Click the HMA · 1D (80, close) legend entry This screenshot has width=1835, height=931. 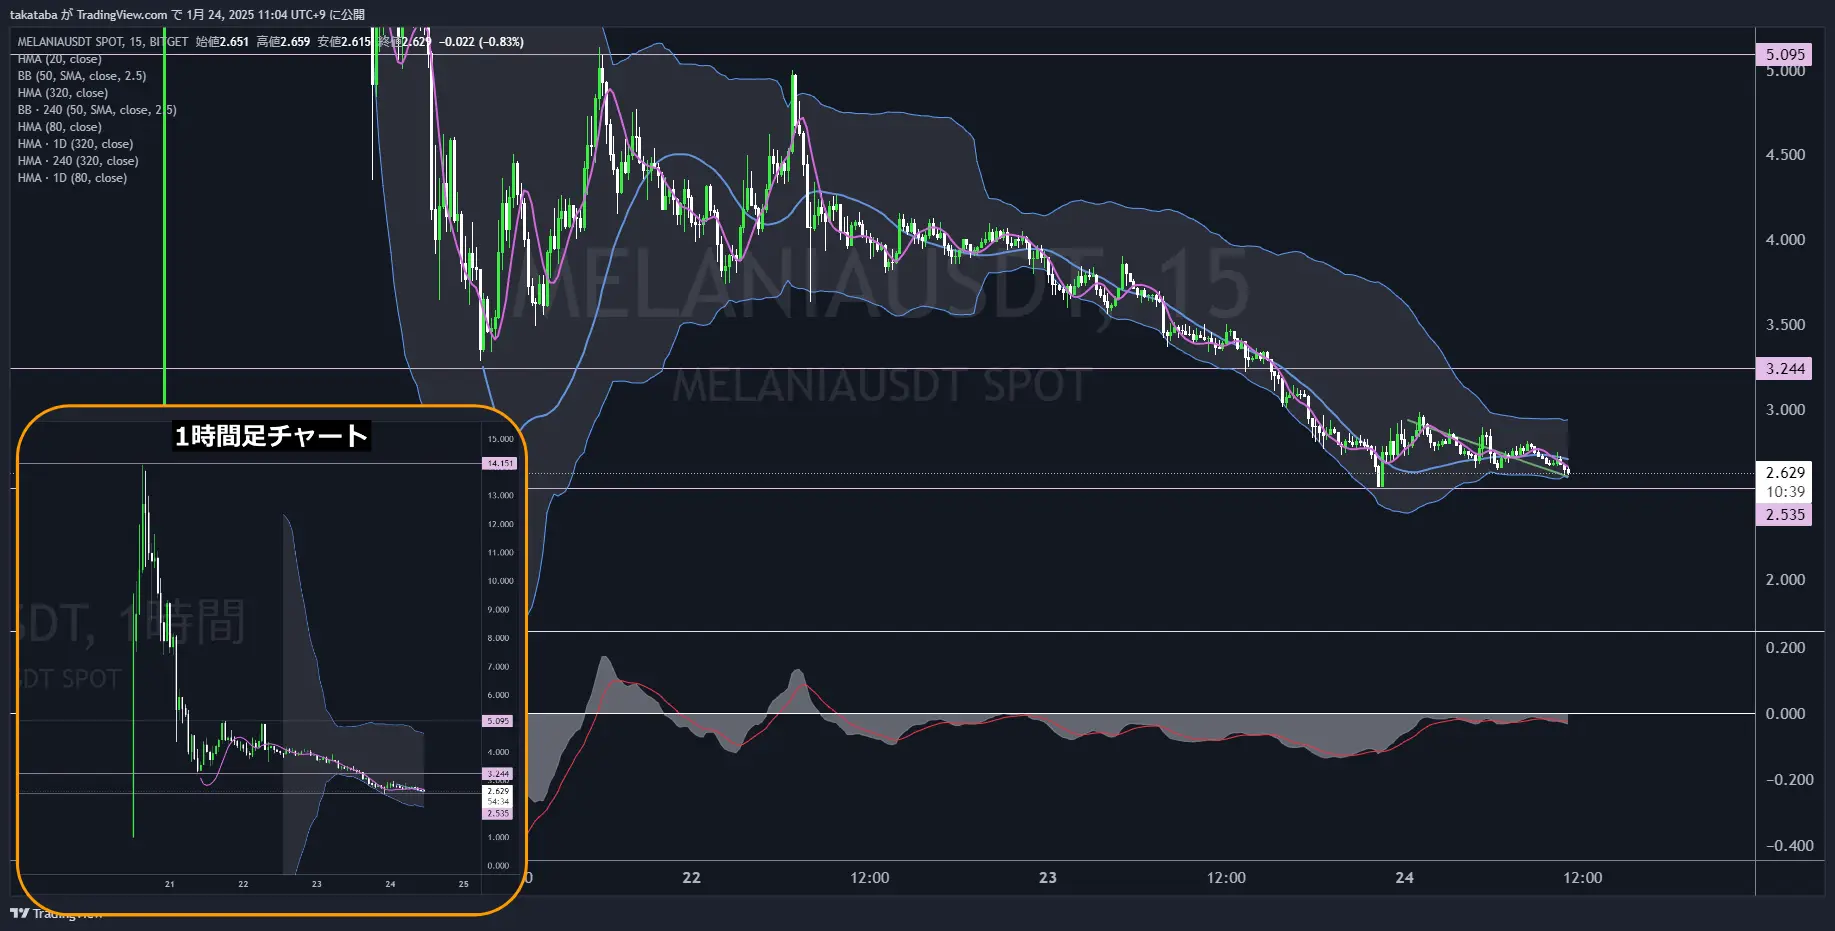pyautogui.click(x=72, y=178)
